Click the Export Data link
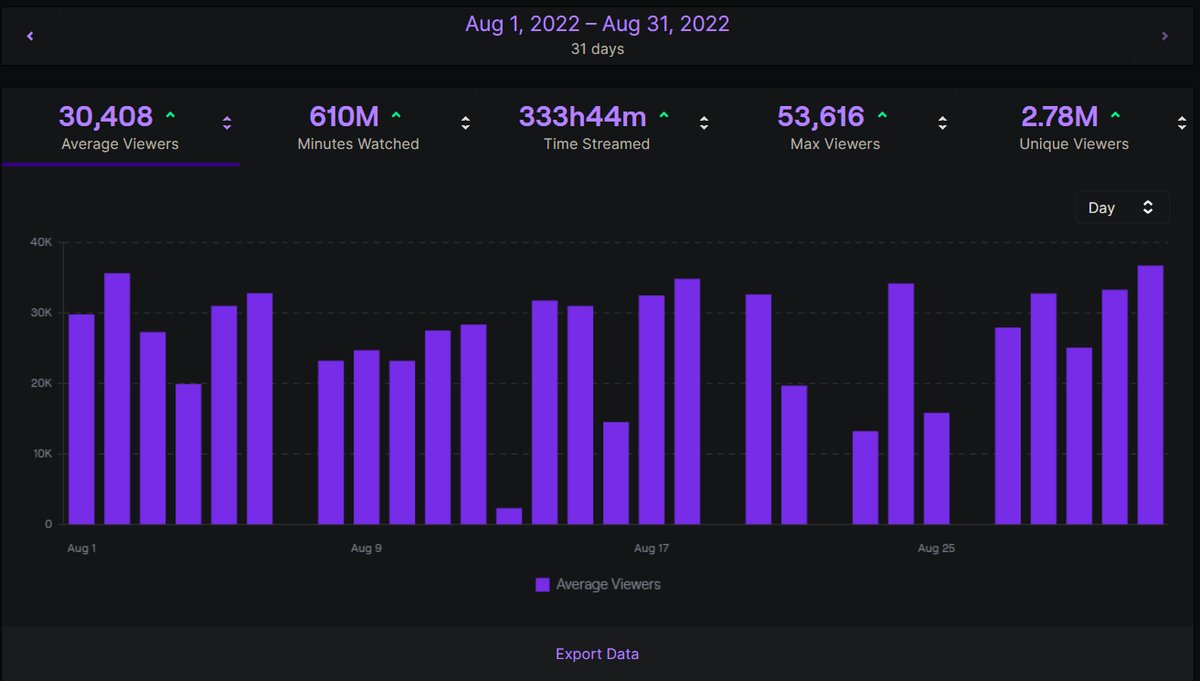This screenshot has width=1200, height=681. [597, 653]
